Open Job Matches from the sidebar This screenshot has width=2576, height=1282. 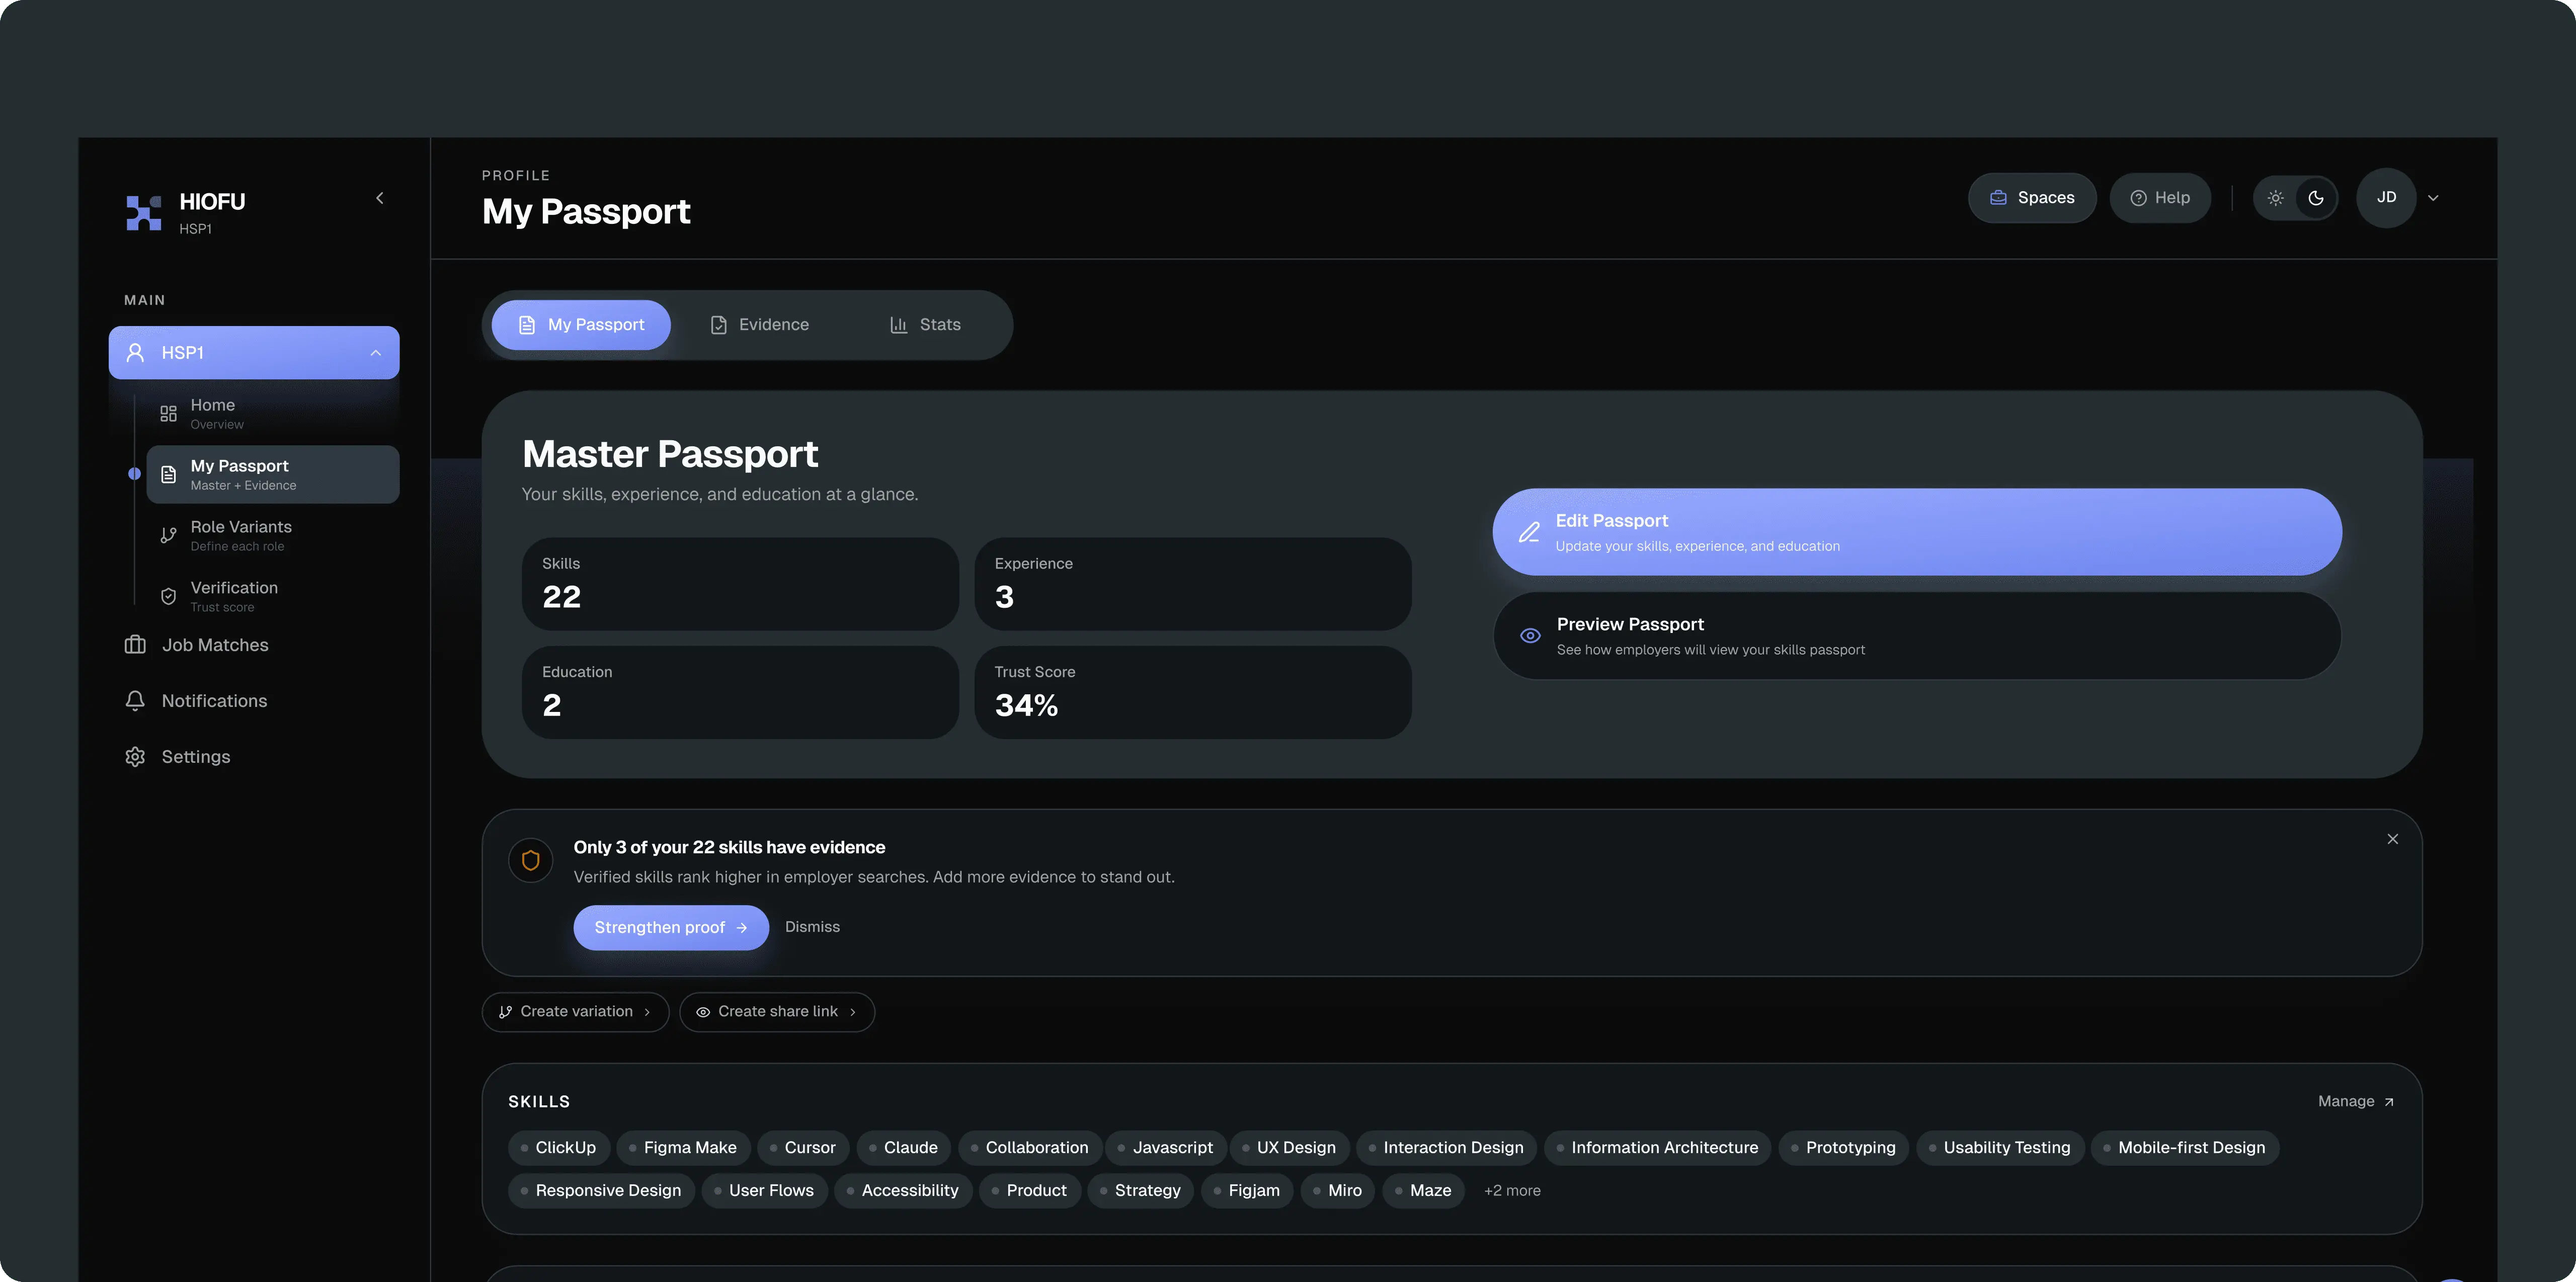click(x=254, y=645)
